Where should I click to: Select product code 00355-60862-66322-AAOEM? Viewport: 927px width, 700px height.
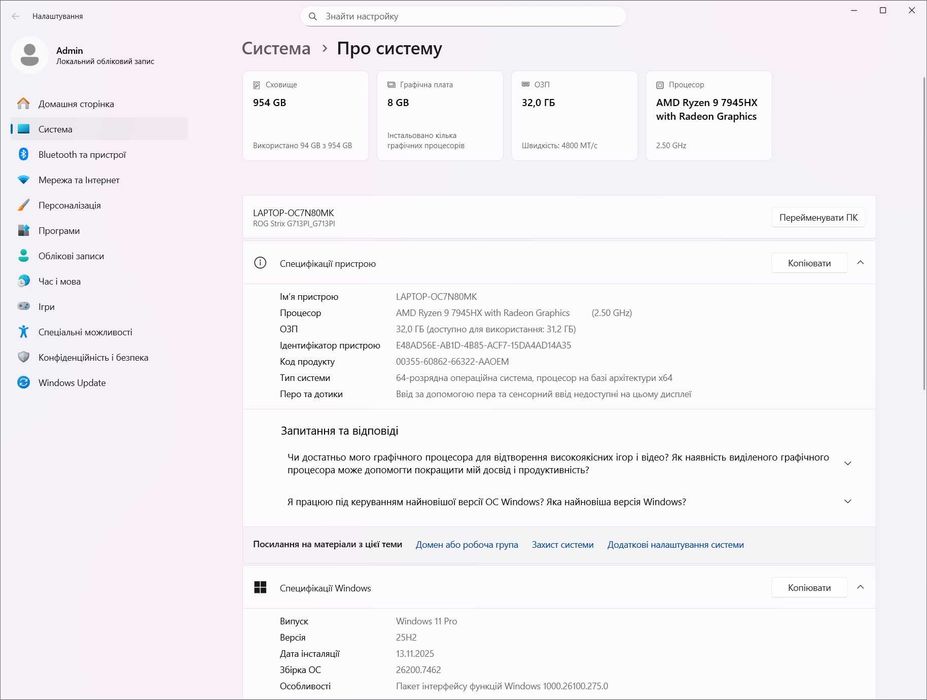coord(452,361)
